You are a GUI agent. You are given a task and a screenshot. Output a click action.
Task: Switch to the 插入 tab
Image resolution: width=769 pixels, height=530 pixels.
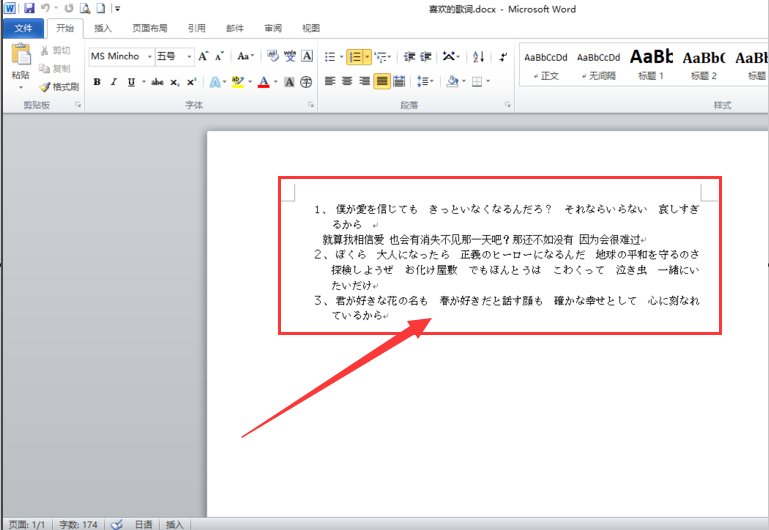pos(103,28)
